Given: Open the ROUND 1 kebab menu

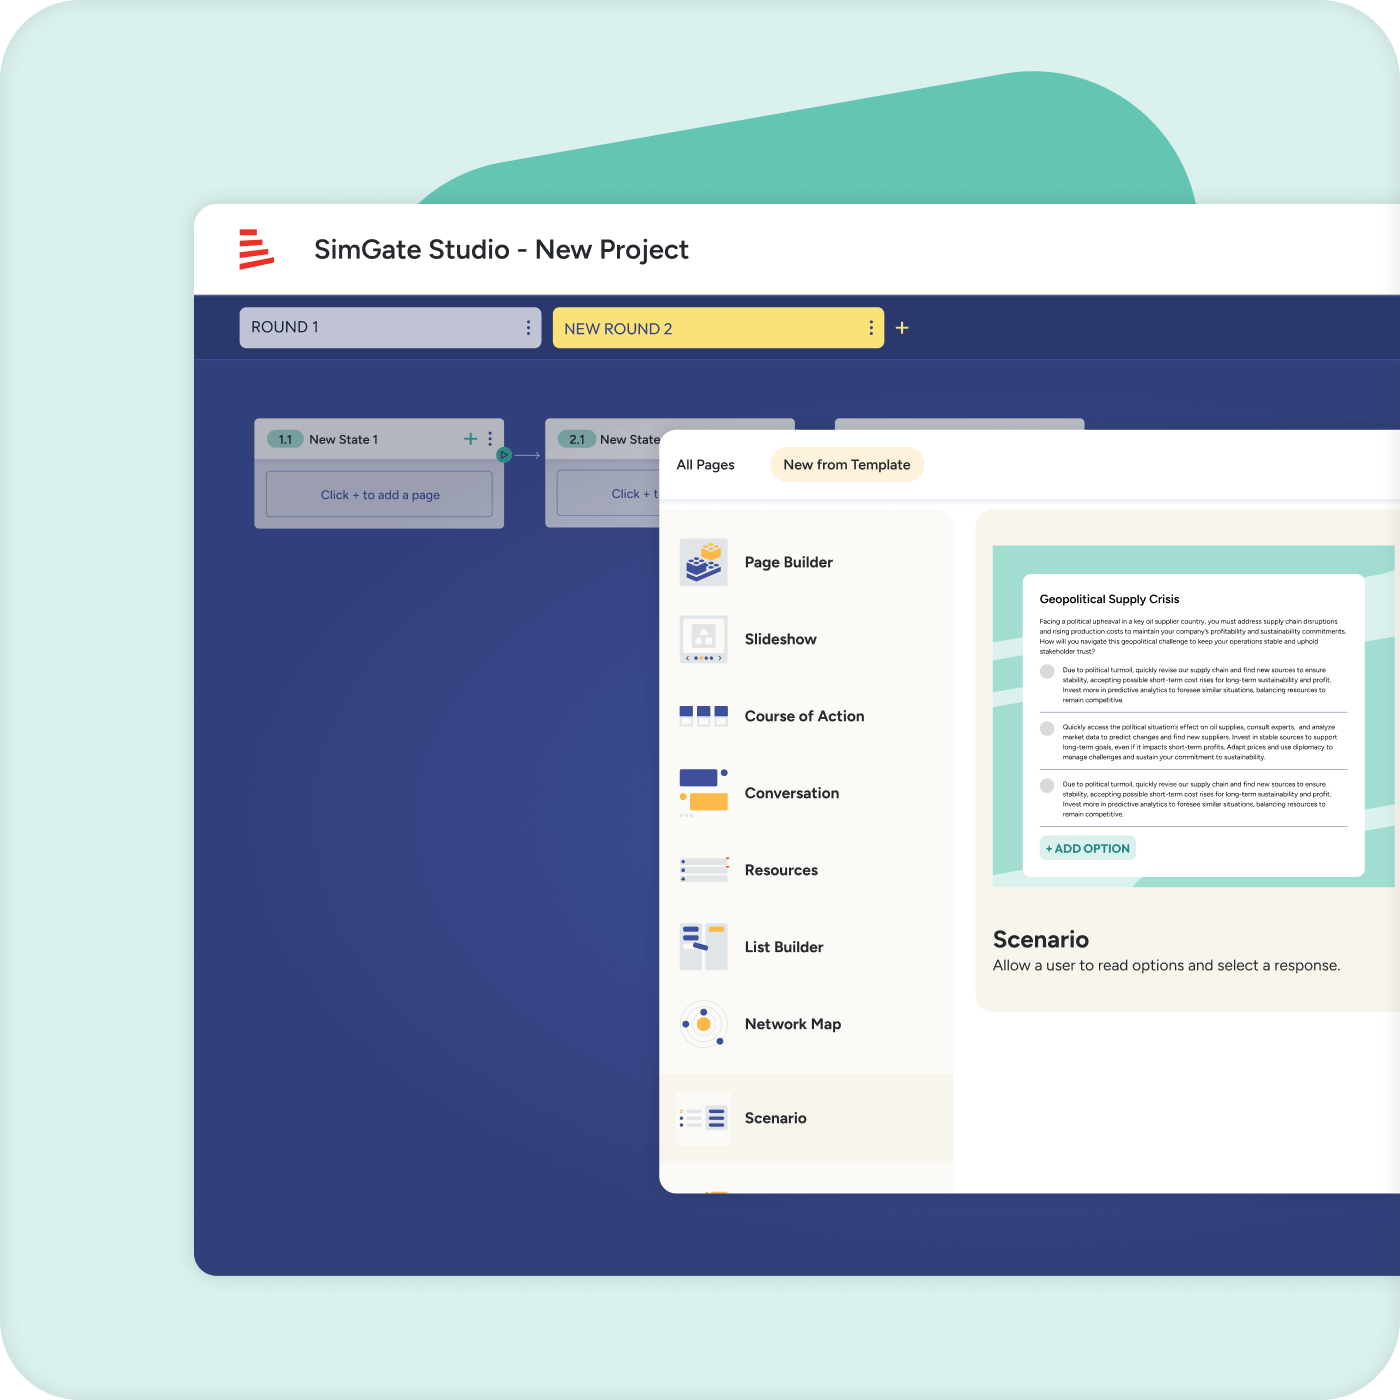Looking at the screenshot, I should (x=528, y=328).
